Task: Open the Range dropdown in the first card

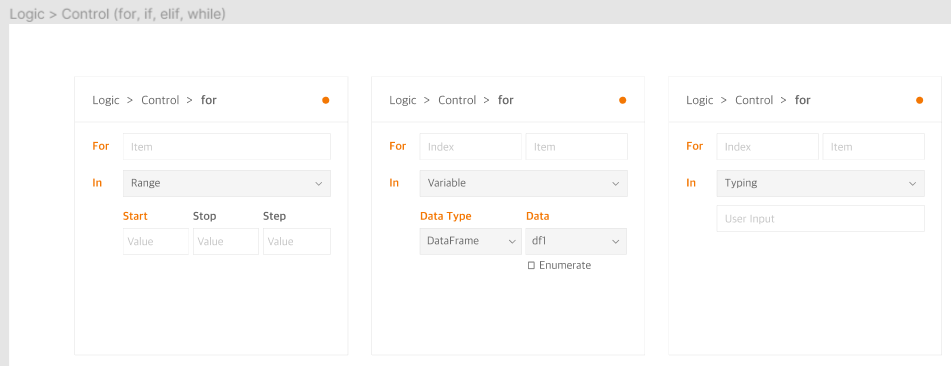Action: [x=227, y=183]
